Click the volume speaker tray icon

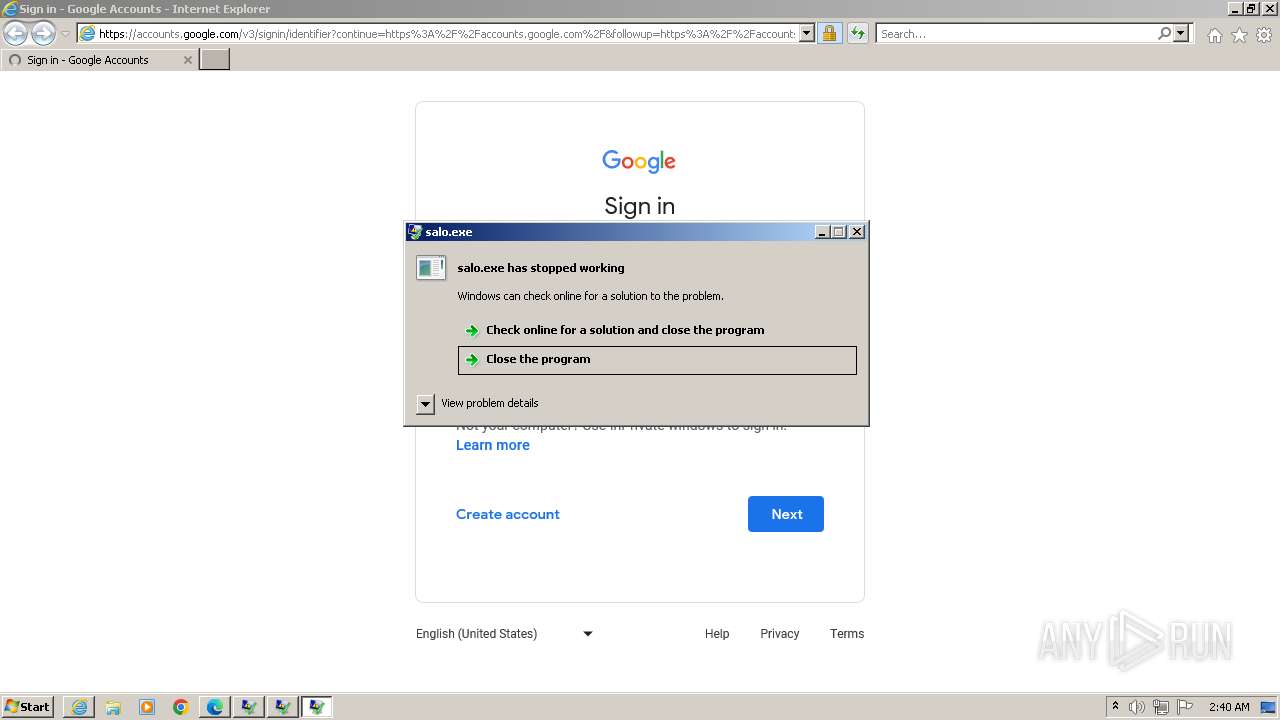(1137, 707)
